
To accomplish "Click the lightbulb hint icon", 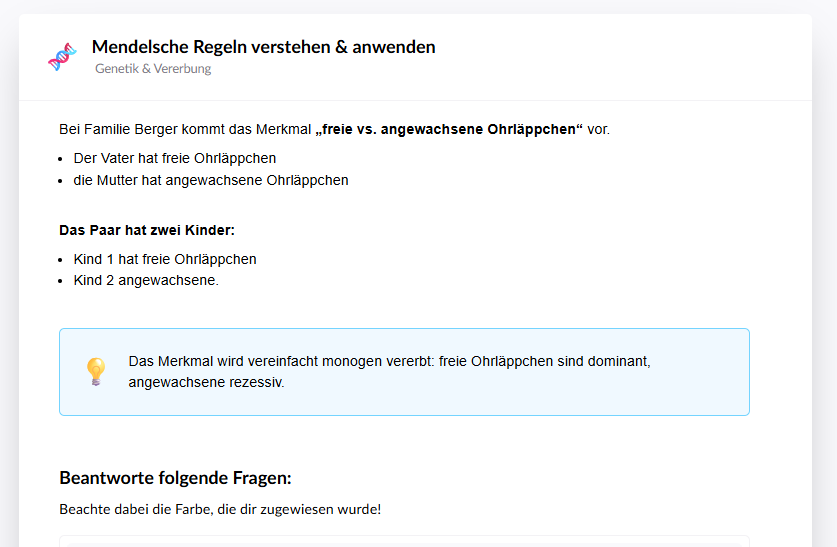I will (x=95, y=371).
